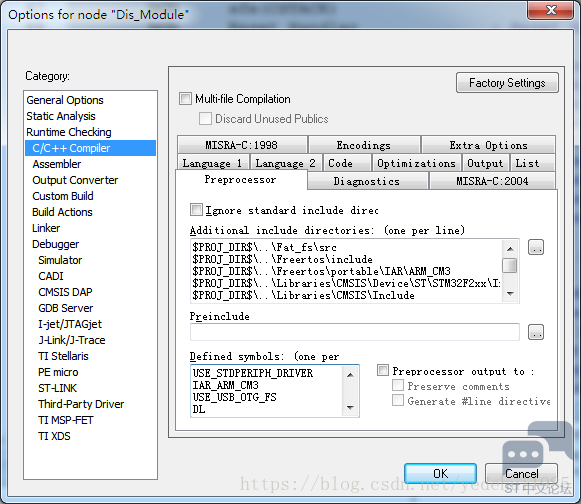Open the Extra Options tab
This screenshot has height=504, width=581.
(488, 145)
